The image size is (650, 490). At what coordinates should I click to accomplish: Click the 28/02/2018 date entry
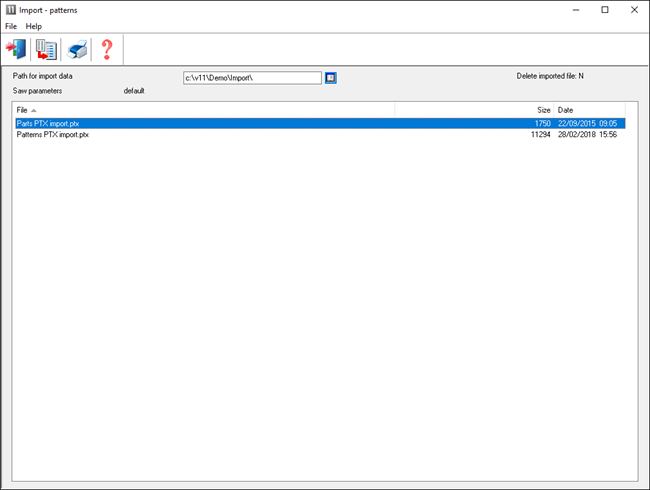[576, 134]
